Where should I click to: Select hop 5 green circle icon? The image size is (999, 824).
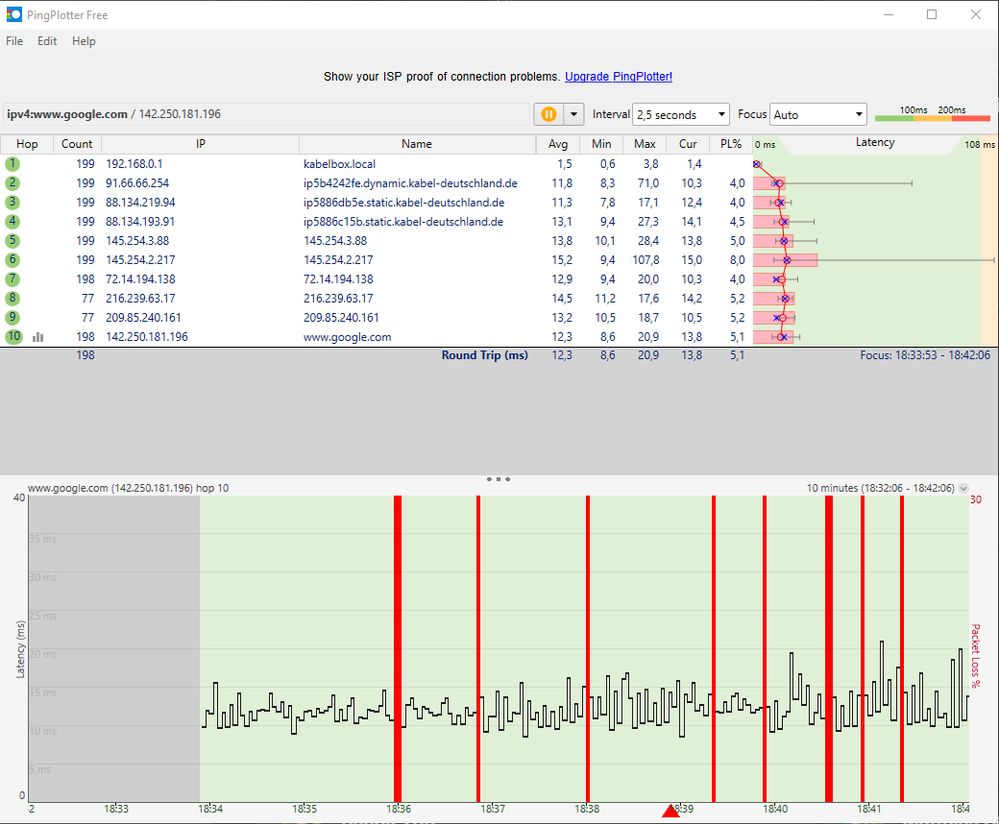[x=12, y=240]
